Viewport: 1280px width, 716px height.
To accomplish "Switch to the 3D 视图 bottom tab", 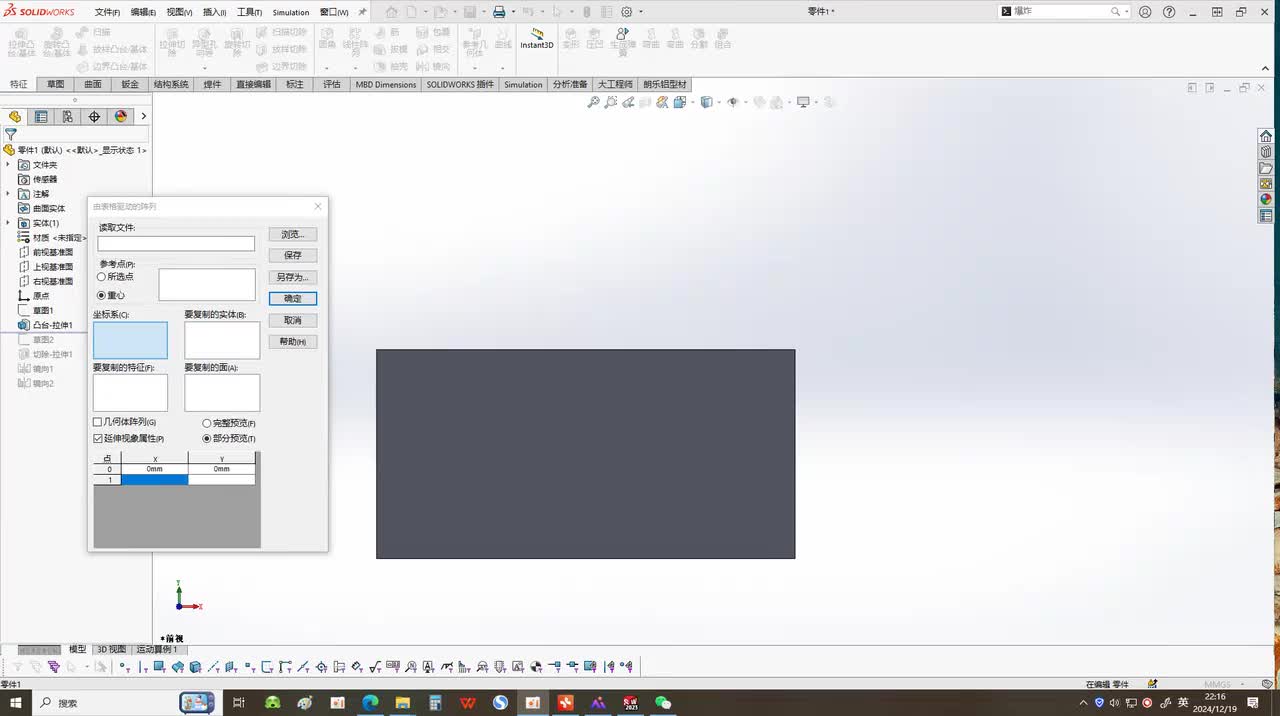I will coord(111,650).
